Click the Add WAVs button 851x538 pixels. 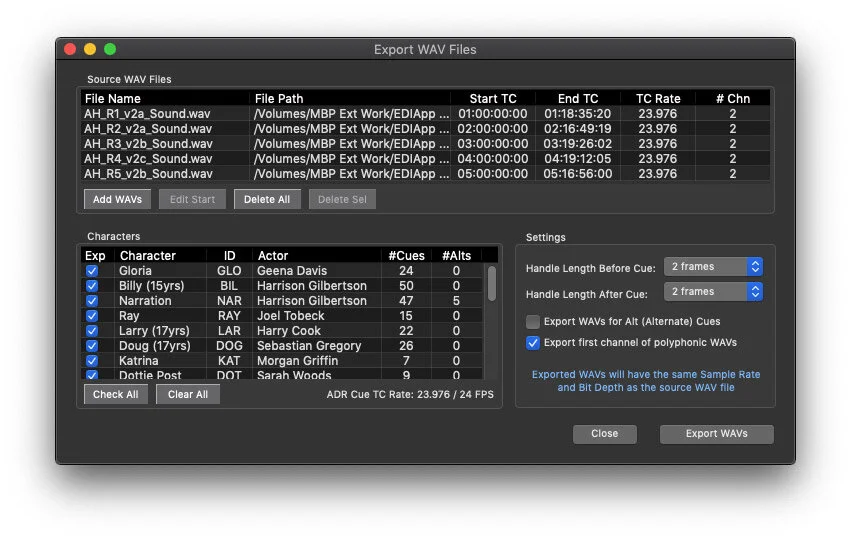(117, 199)
